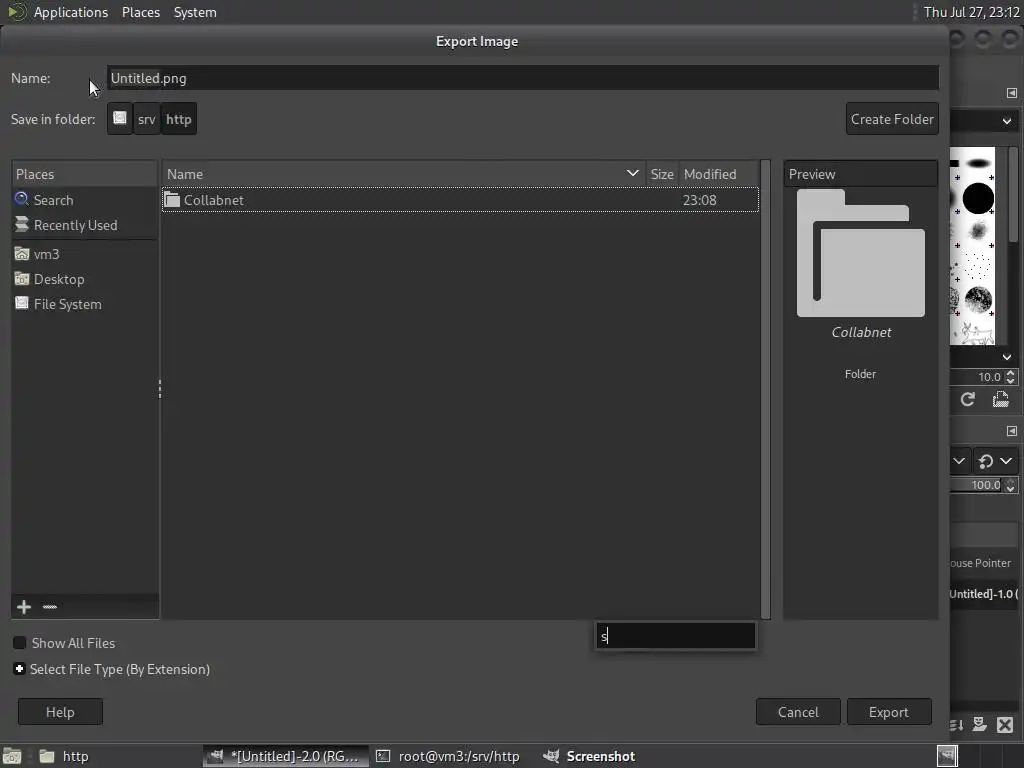Expand Select File Type (By Extension)
Image resolution: width=1024 pixels, height=768 pixels.
click(x=20, y=669)
